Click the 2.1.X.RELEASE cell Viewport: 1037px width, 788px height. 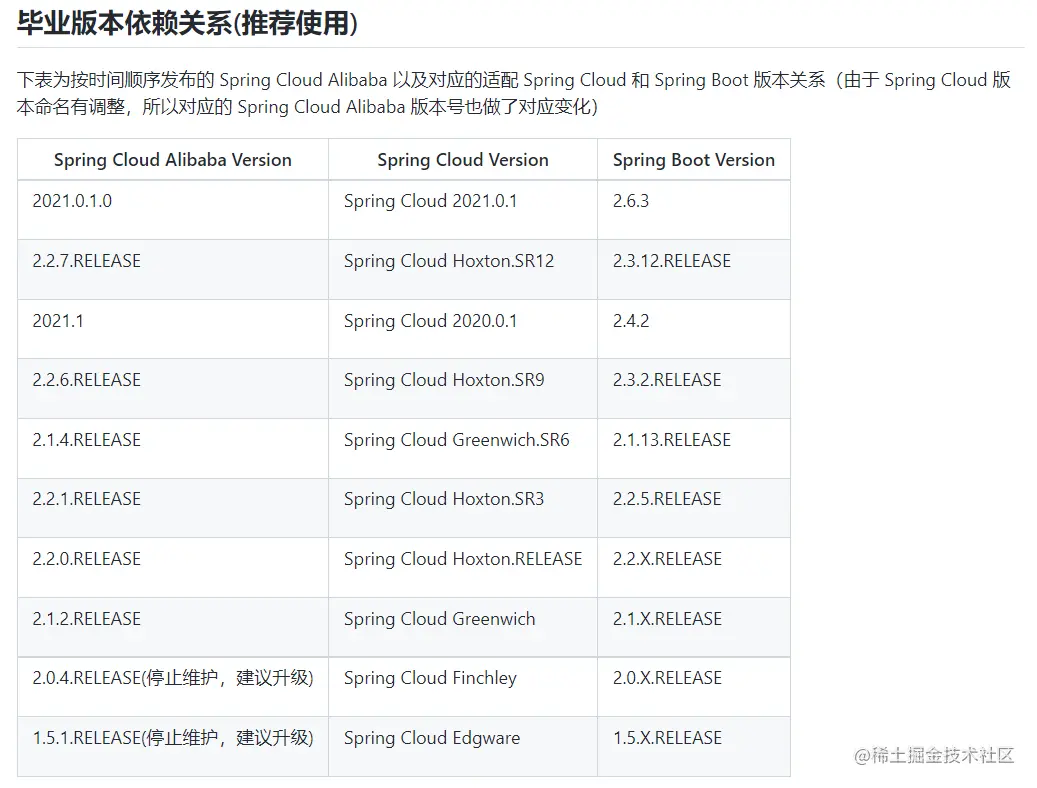694,627
